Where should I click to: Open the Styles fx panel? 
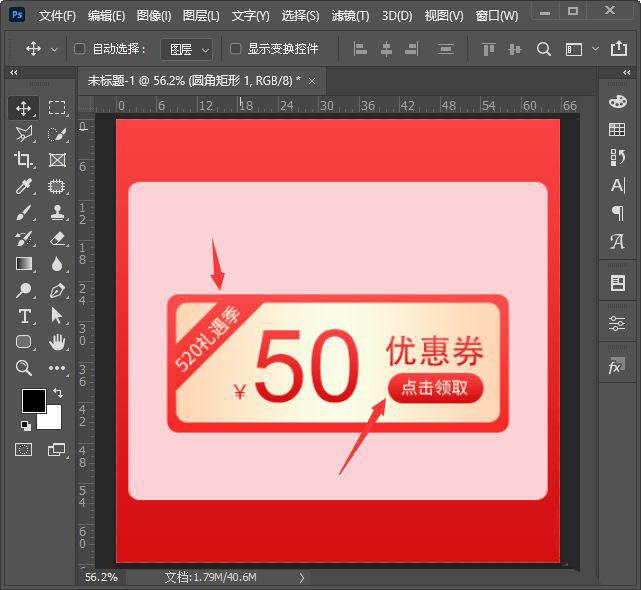[617, 367]
